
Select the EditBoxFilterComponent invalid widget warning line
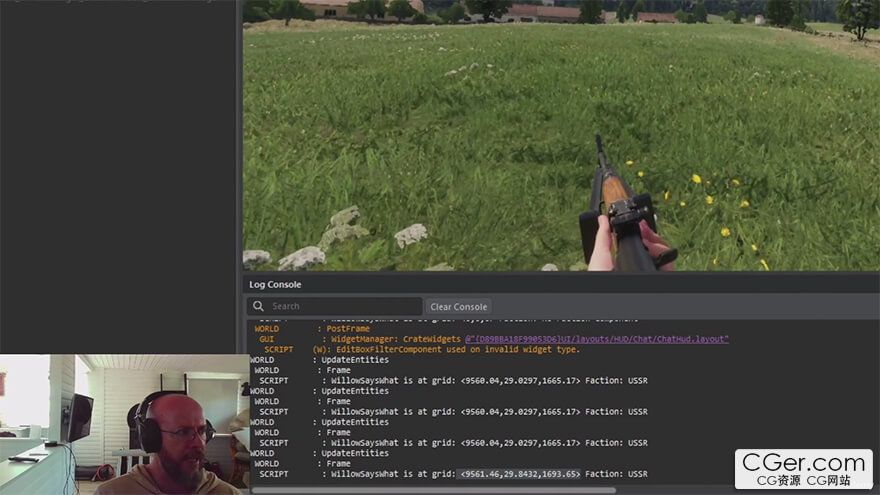tap(422, 349)
